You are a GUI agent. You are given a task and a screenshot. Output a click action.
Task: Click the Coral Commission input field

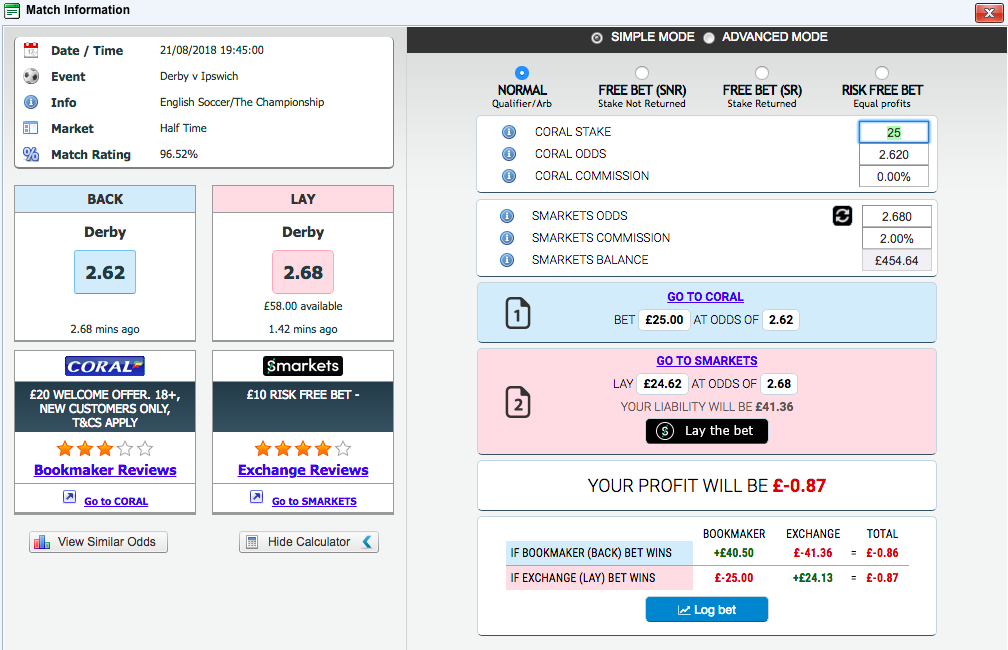tap(894, 176)
